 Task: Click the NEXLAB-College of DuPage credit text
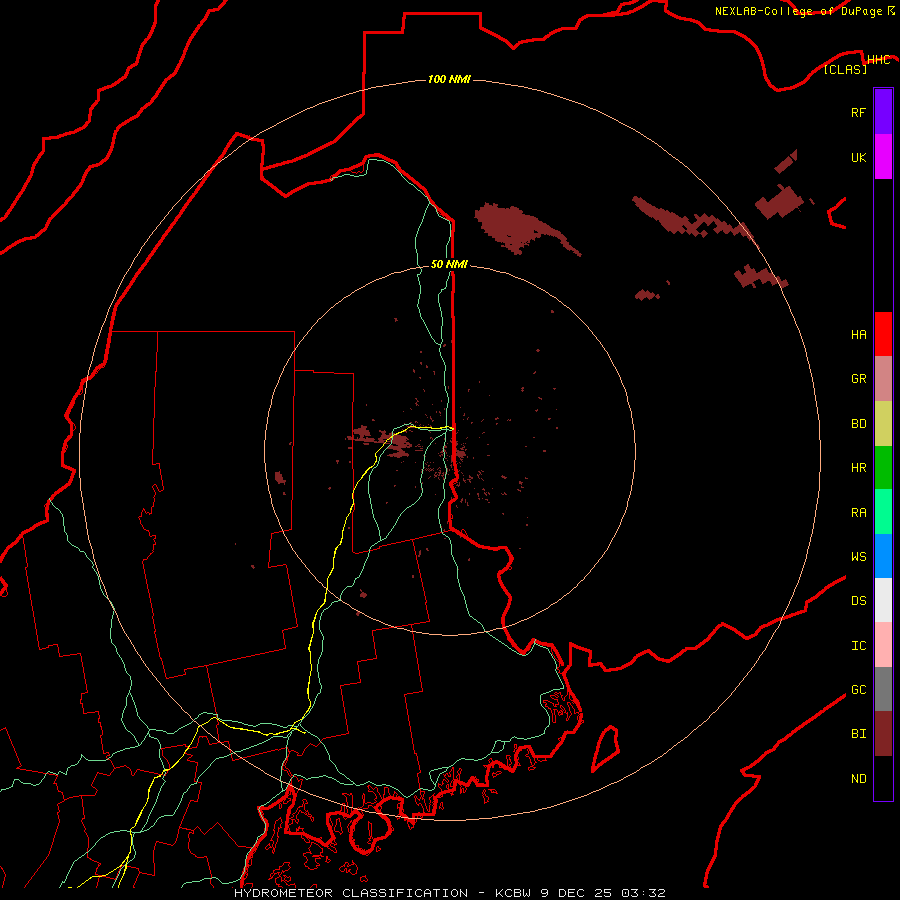click(799, 11)
